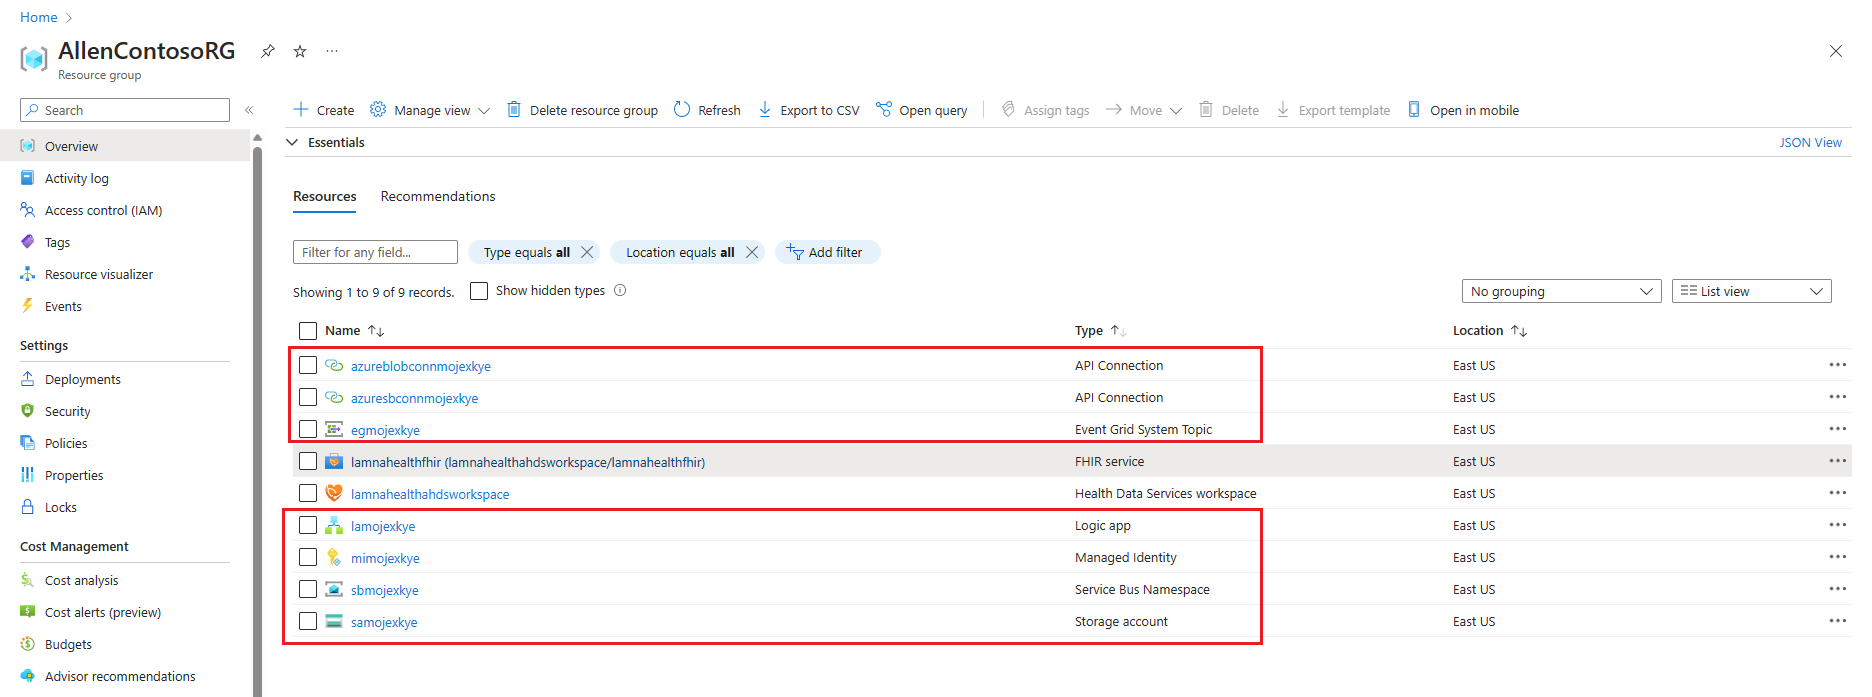Collapse the Essentials section
This screenshot has width=1872, height=697.
point(293,142)
